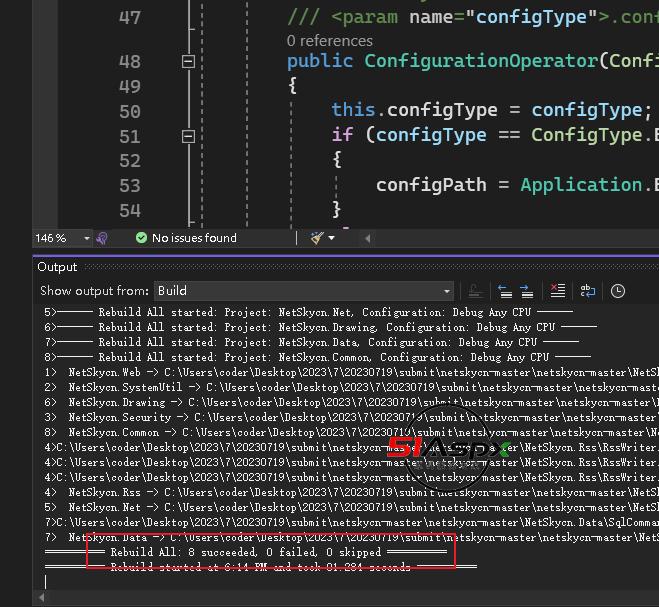This screenshot has width=659, height=607.
Task: Go to next message in Output
Action: (526, 291)
